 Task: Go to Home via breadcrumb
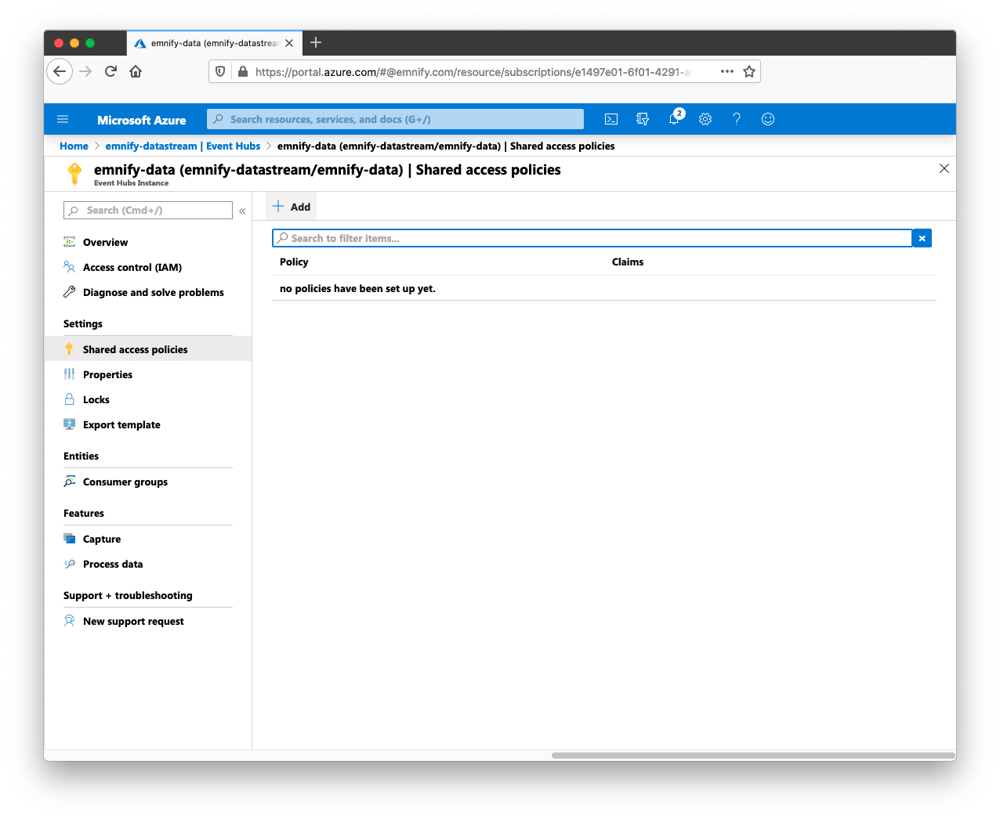click(74, 146)
